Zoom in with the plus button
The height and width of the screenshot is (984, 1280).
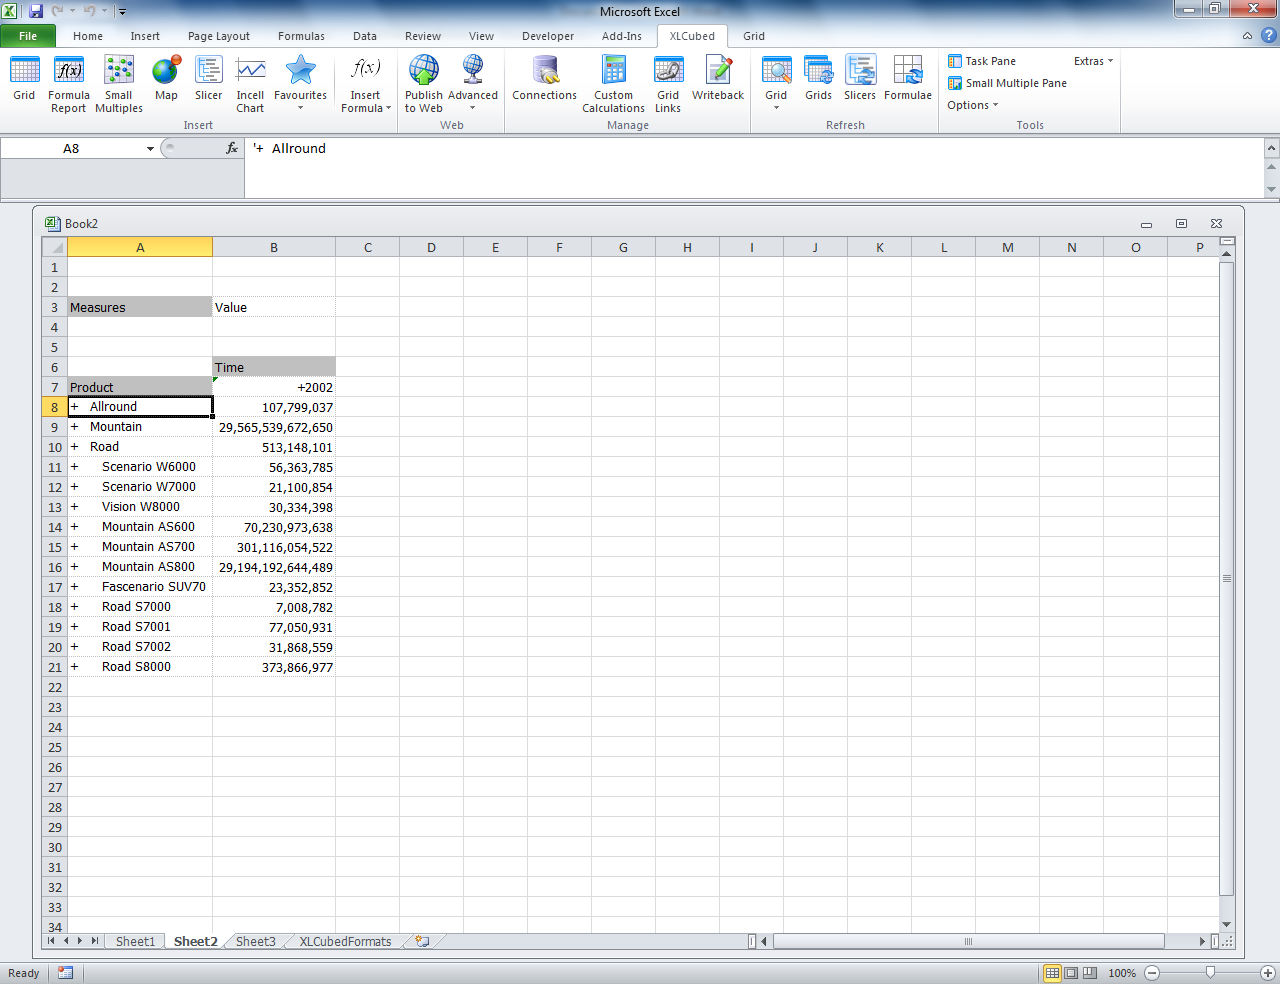(1267, 972)
